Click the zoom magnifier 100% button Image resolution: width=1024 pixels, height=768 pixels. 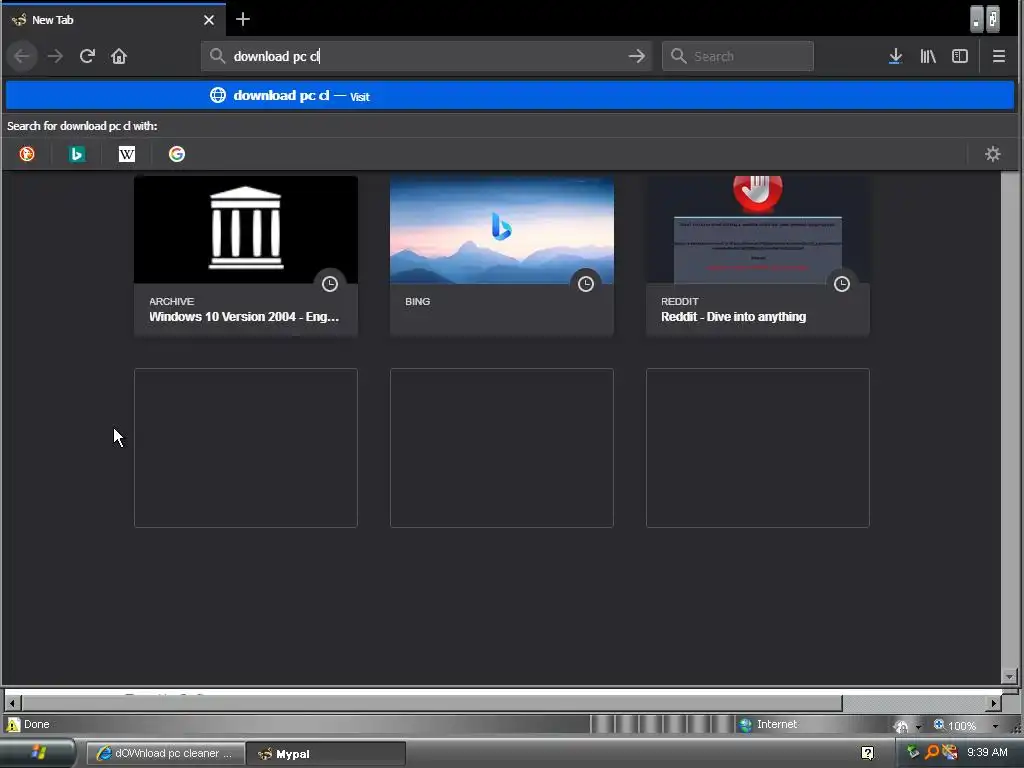point(955,725)
